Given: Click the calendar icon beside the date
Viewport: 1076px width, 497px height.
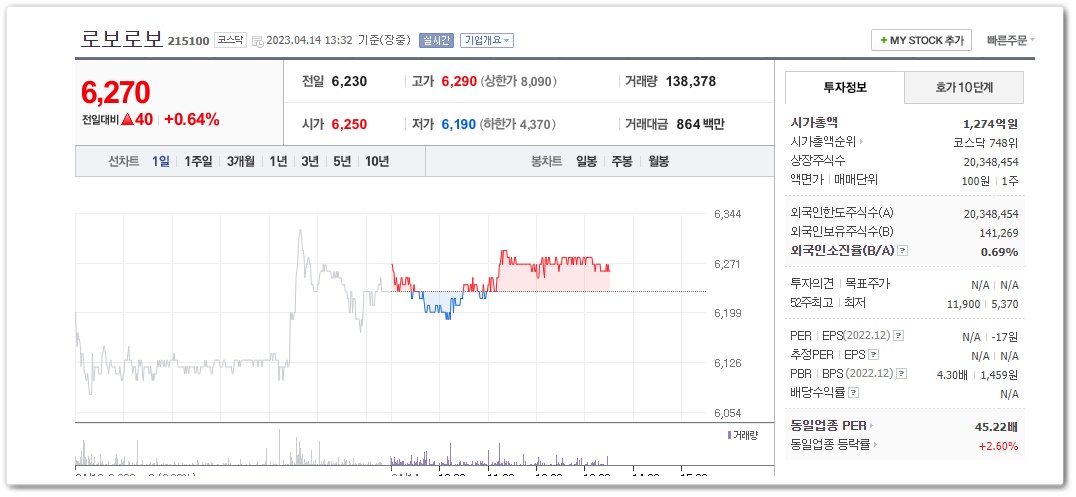Looking at the screenshot, I should pyautogui.click(x=257, y=41).
